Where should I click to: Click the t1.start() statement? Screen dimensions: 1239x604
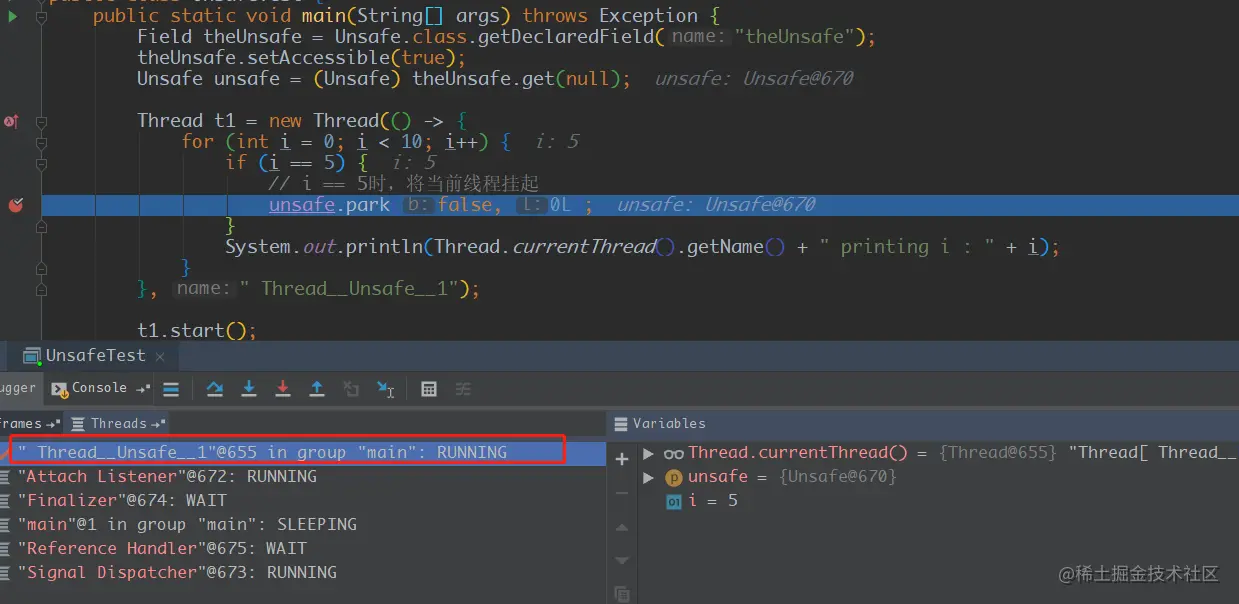tap(197, 331)
